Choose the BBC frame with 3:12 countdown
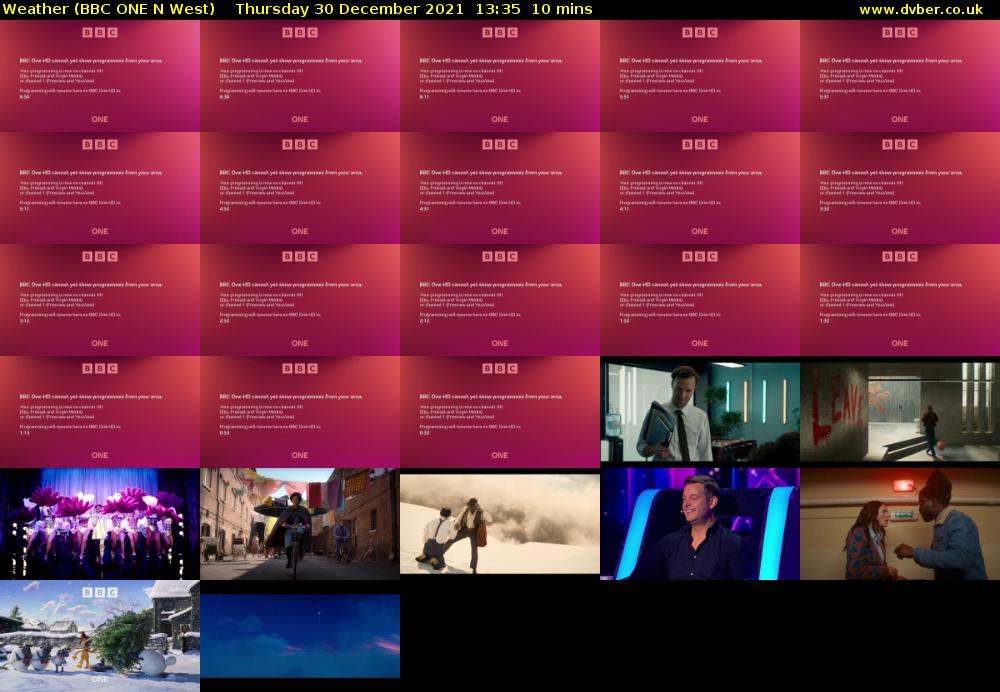The width and height of the screenshot is (1000, 692). point(100,300)
